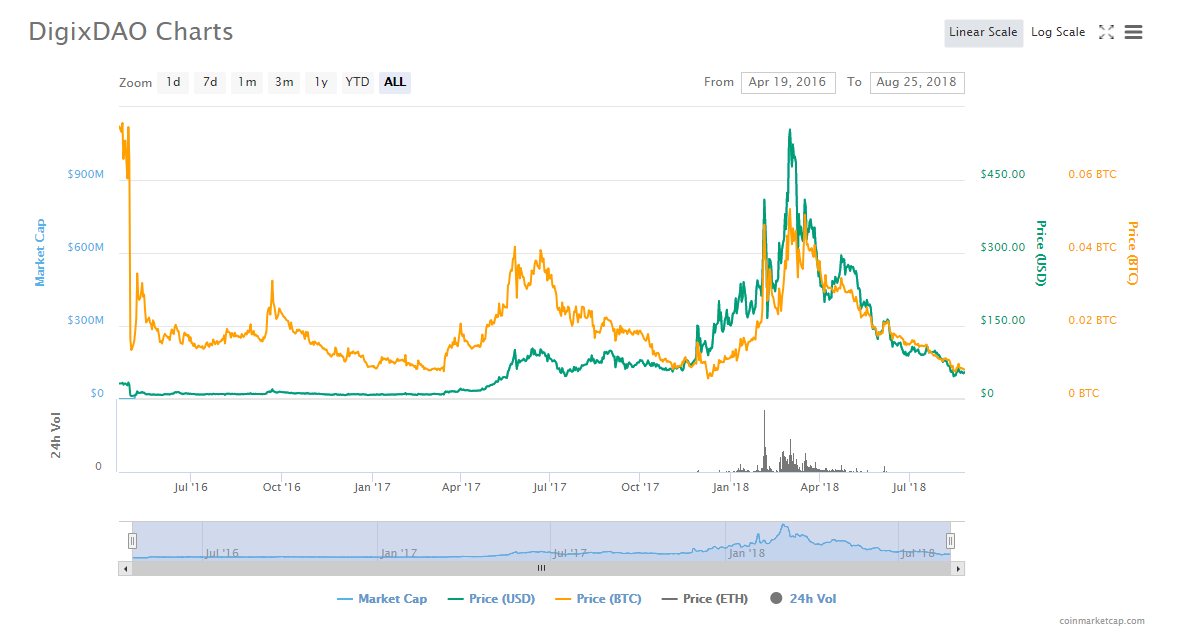The width and height of the screenshot is (1178, 634).
Task: Toggle Price (ETH) series in legend
Action: point(705,599)
